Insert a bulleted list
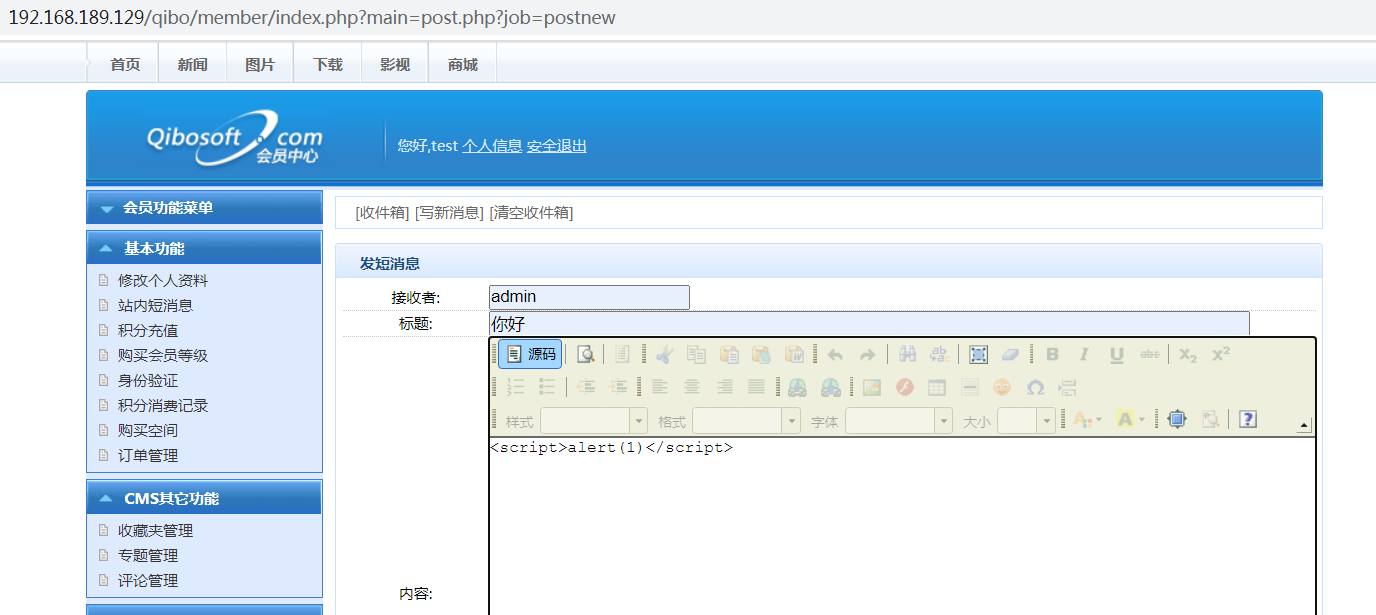Viewport: 1376px width, 615px height. coord(548,387)
